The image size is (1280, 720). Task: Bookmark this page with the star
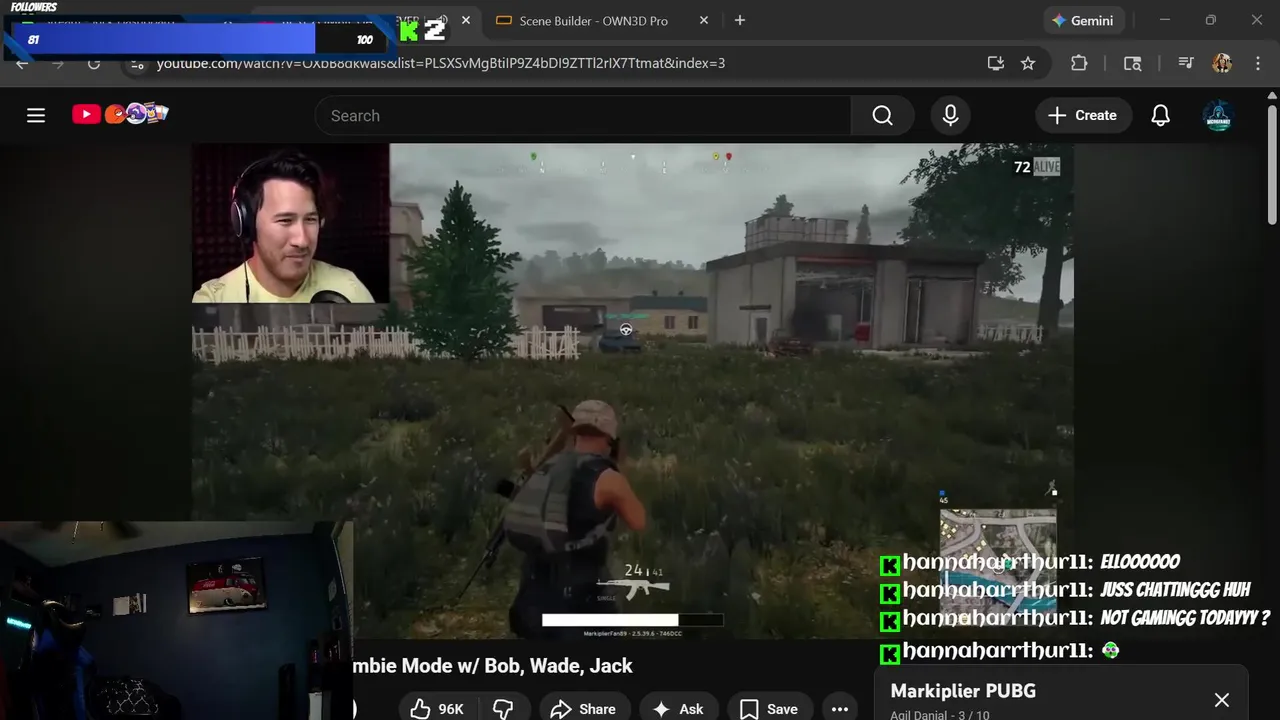click(1028, 63)
